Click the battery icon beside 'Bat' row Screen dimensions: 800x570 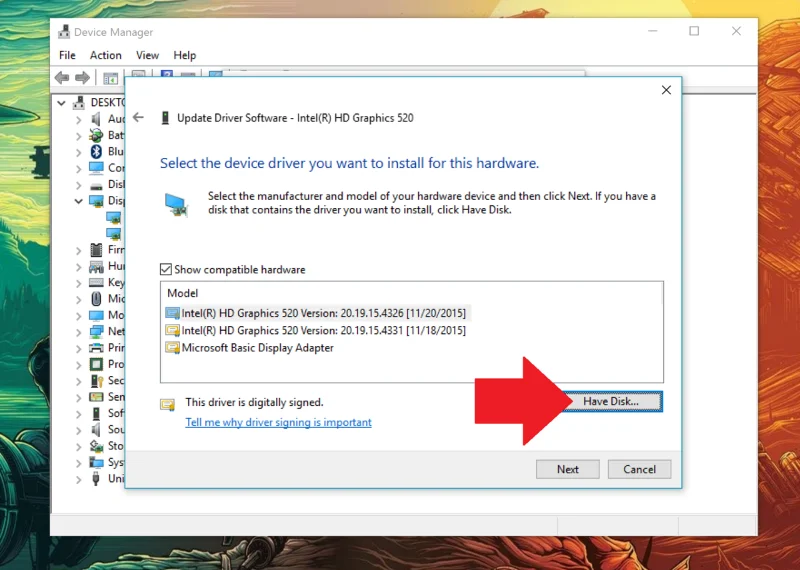pyautogui.click(x=96, y=135)
